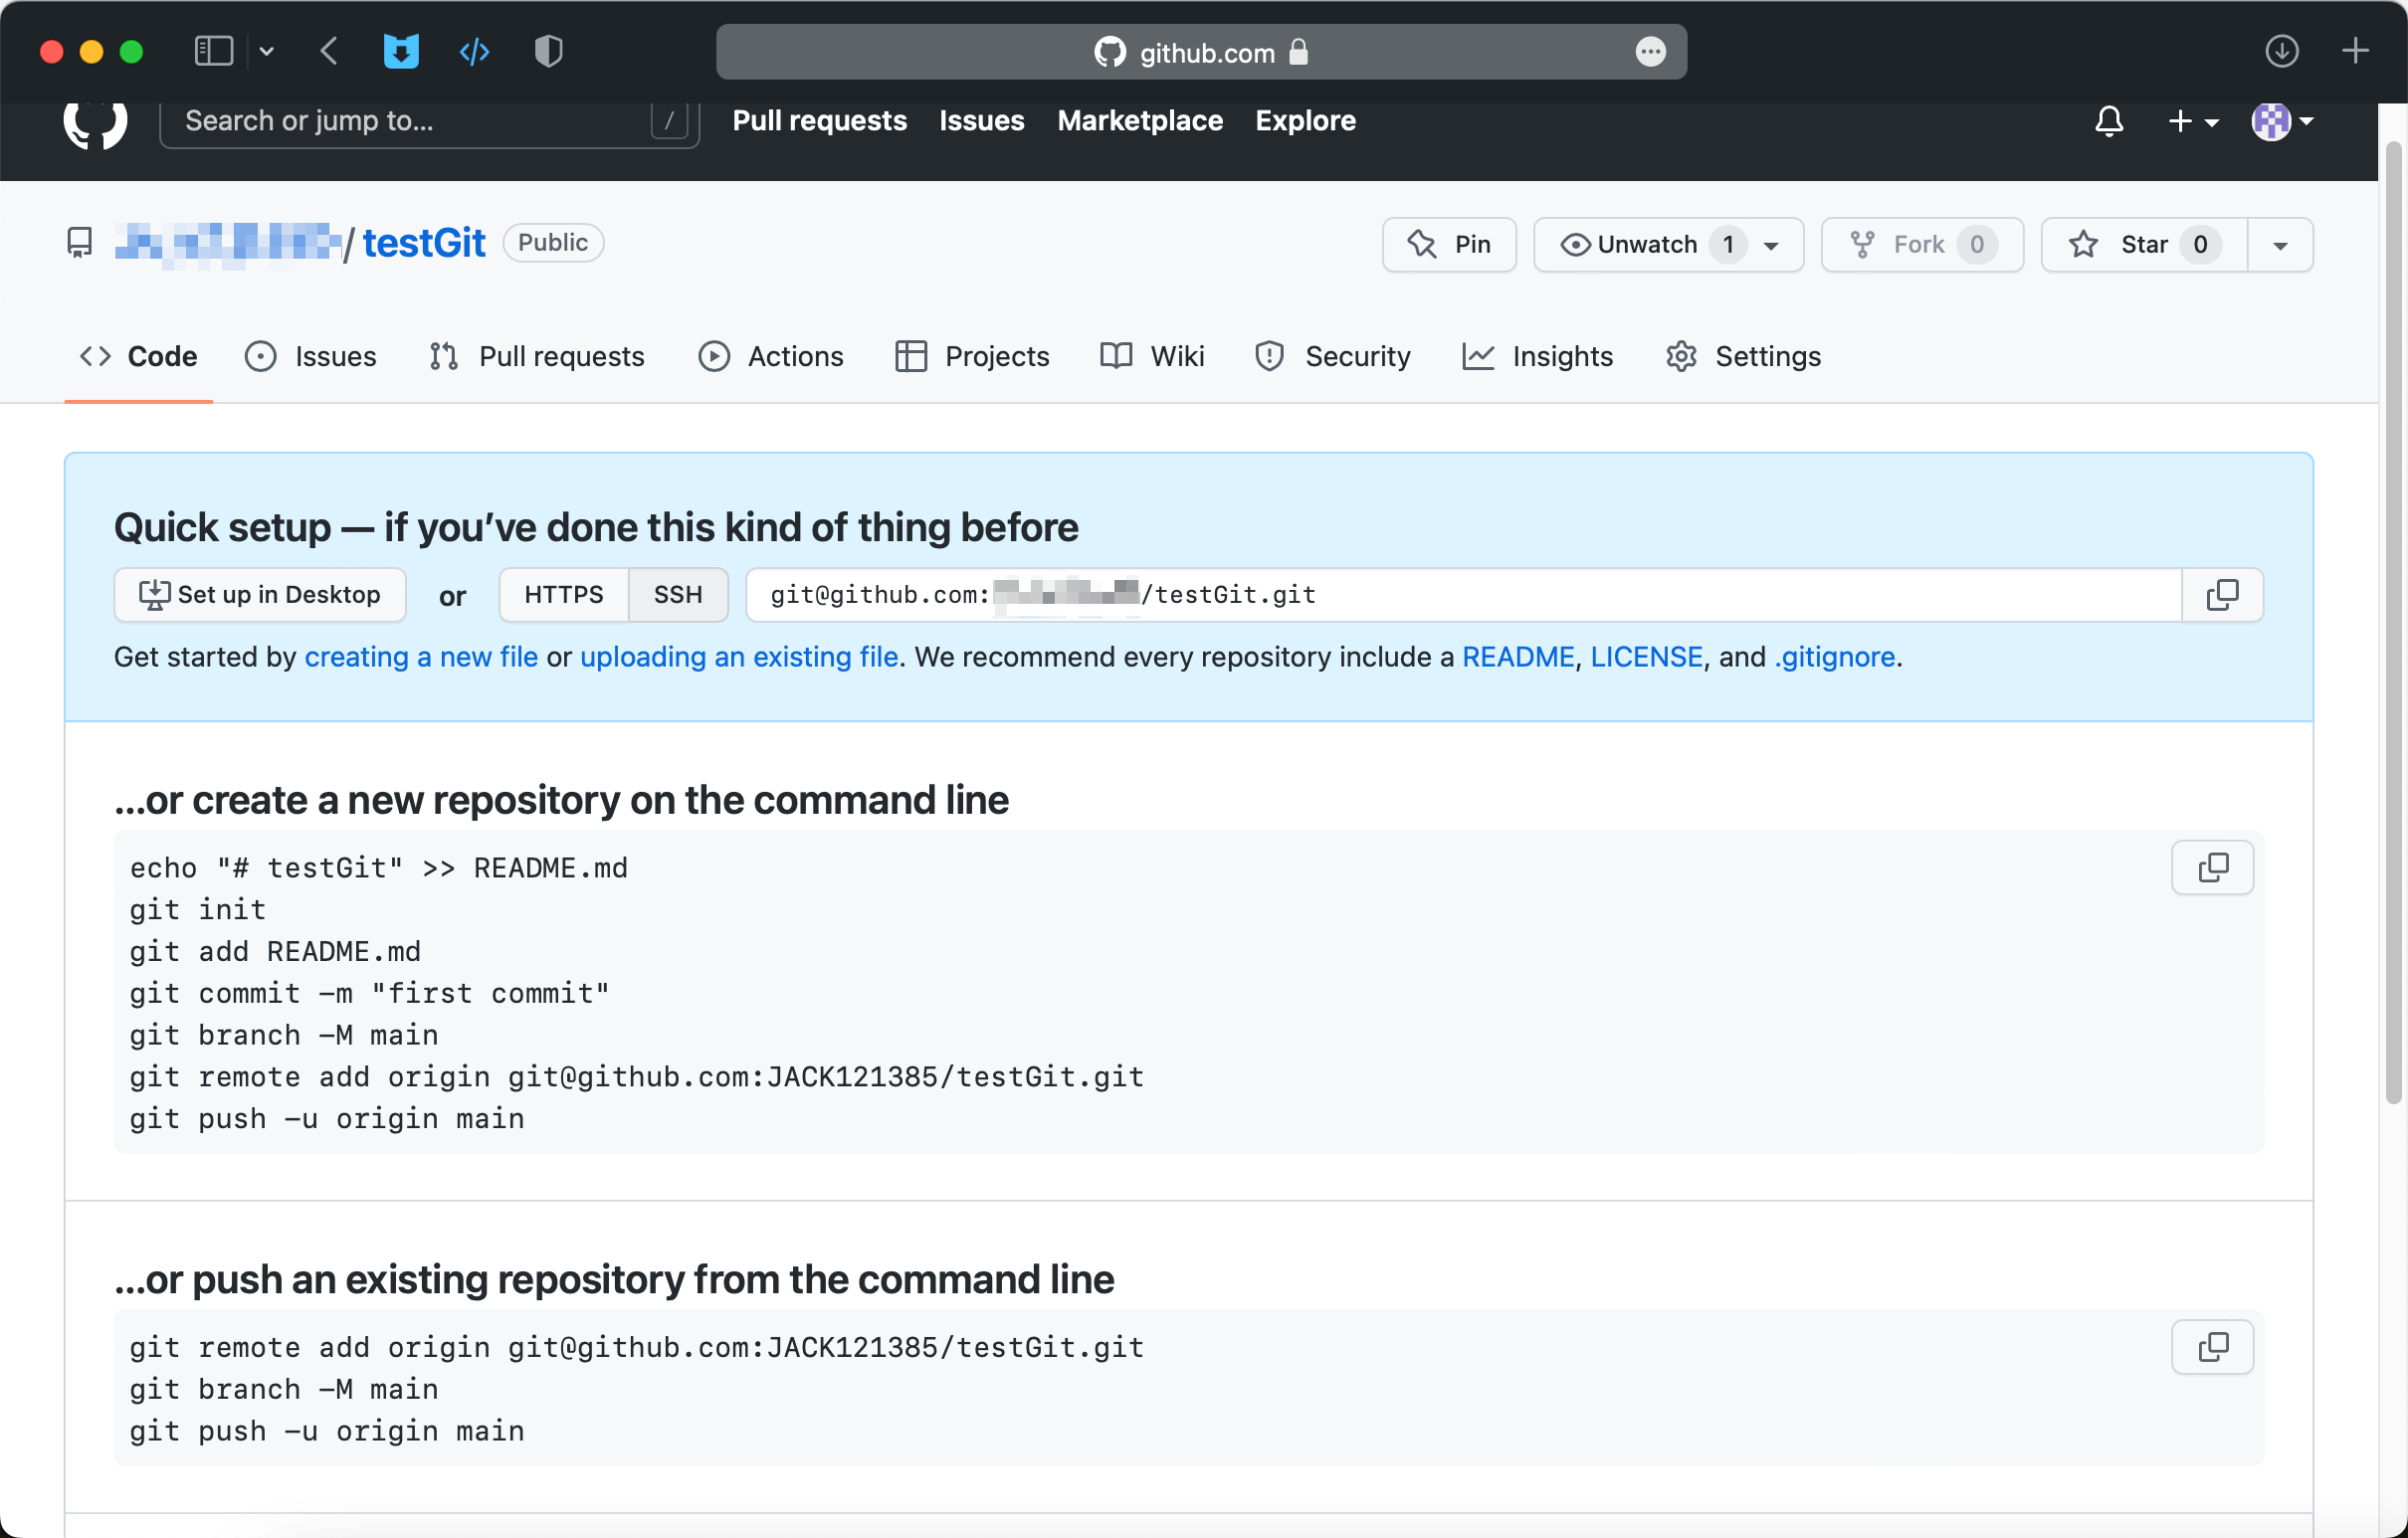Click the Star count badge 0
The width and height of the screenshot is (2408, 1538).
(2199, 244)
